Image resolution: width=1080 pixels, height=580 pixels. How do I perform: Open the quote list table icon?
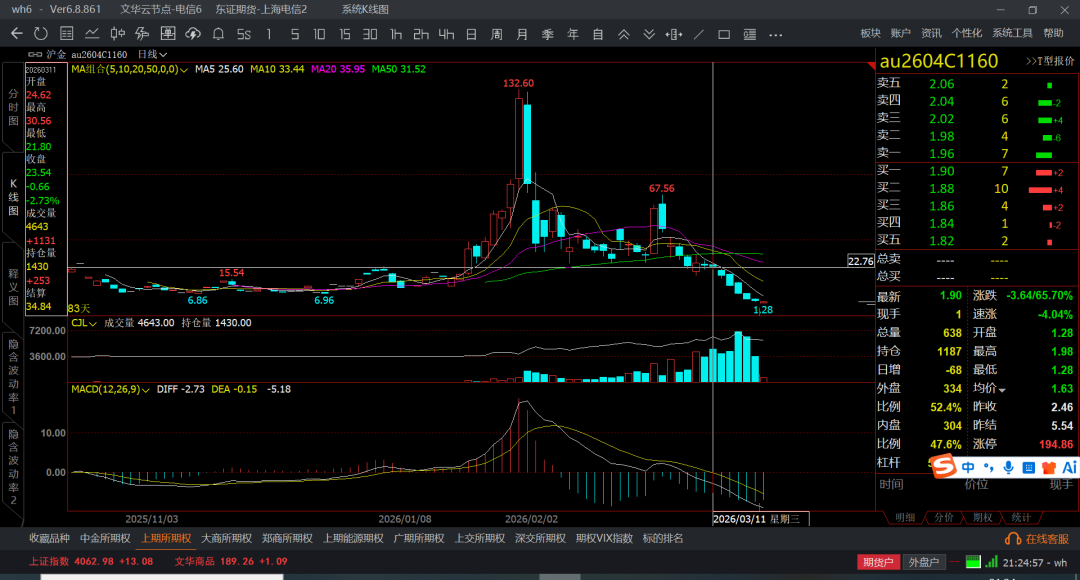coord(67,33)
